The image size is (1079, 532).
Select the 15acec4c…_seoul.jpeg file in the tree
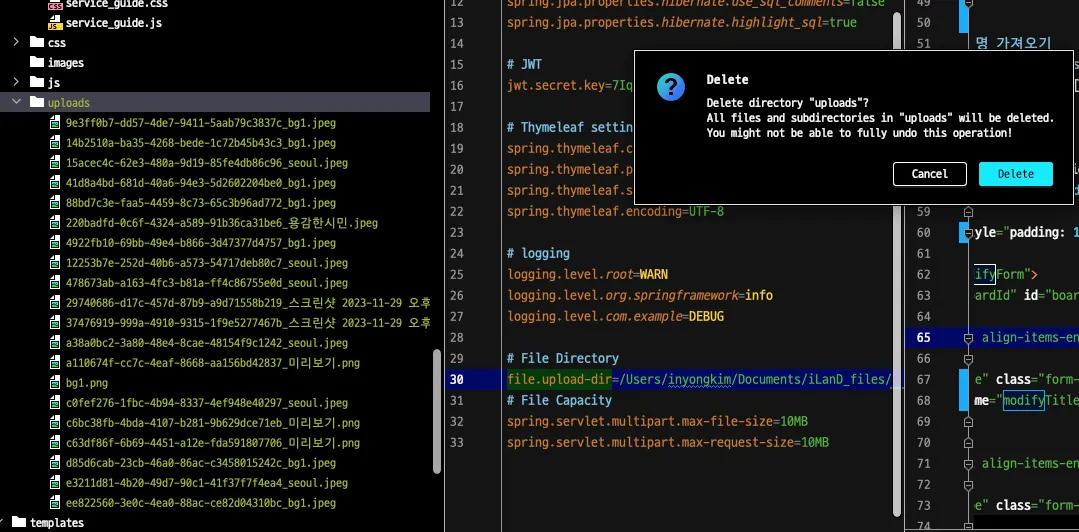206,162
